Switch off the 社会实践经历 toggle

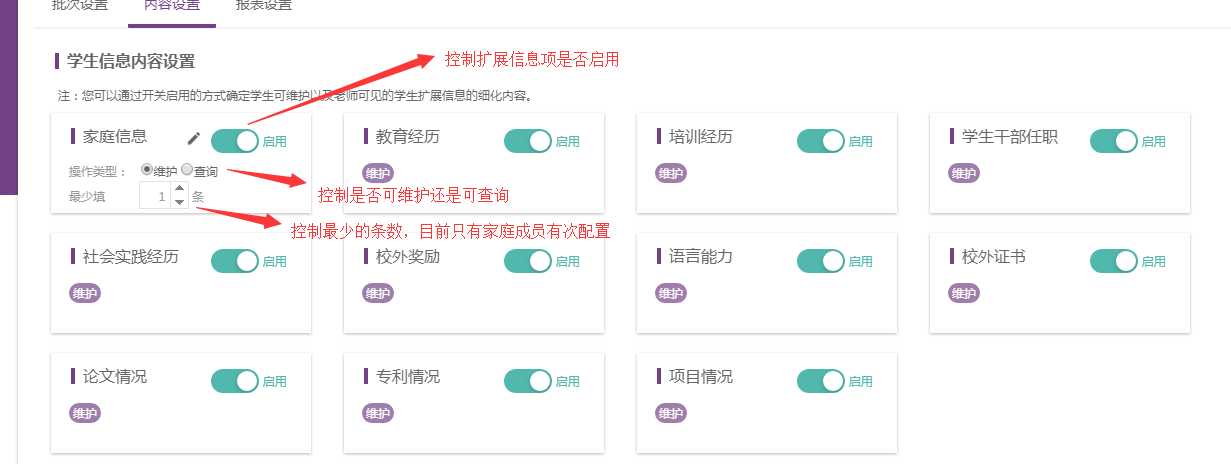[235, 261]
